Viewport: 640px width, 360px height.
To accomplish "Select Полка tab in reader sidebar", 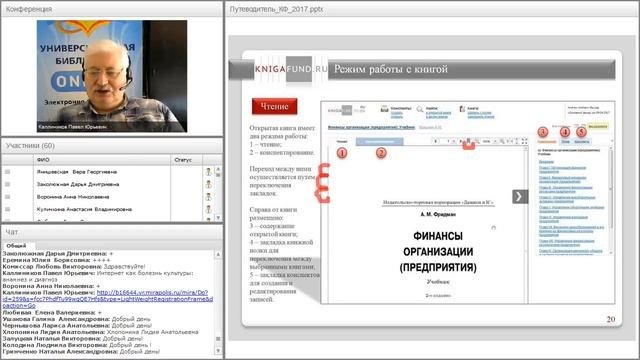I will [x=565, y=142].
